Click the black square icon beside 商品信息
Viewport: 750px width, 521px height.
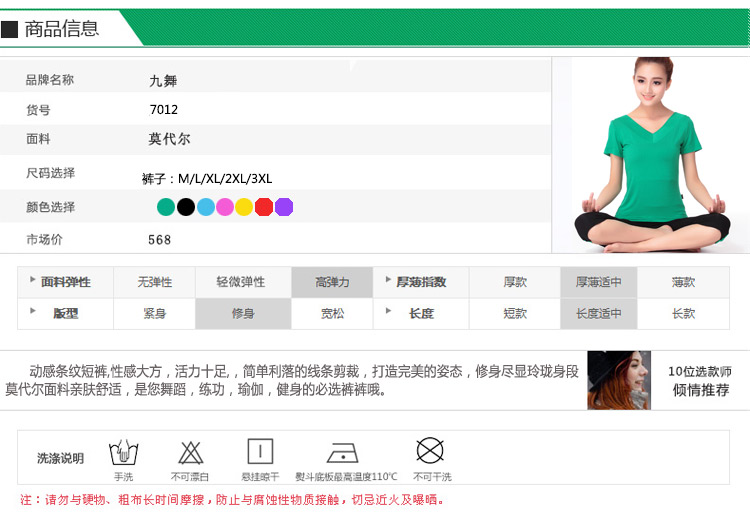pos(10,29)
